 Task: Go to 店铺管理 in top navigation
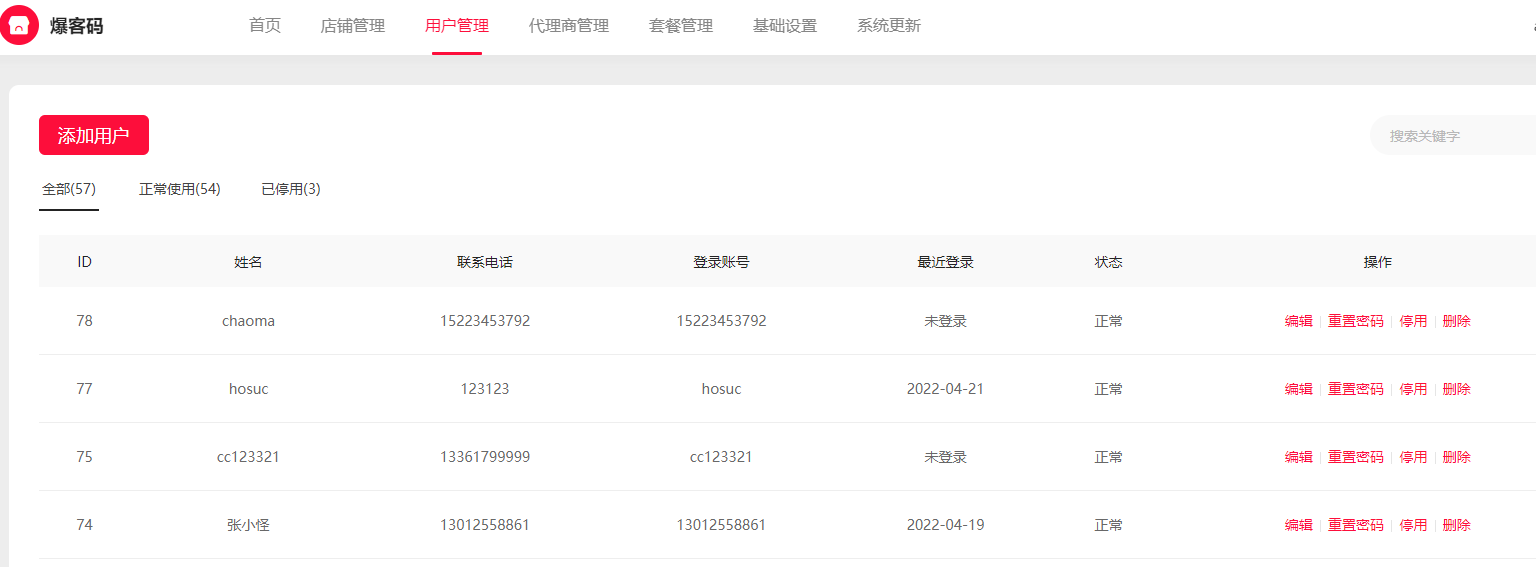[352, 26]
